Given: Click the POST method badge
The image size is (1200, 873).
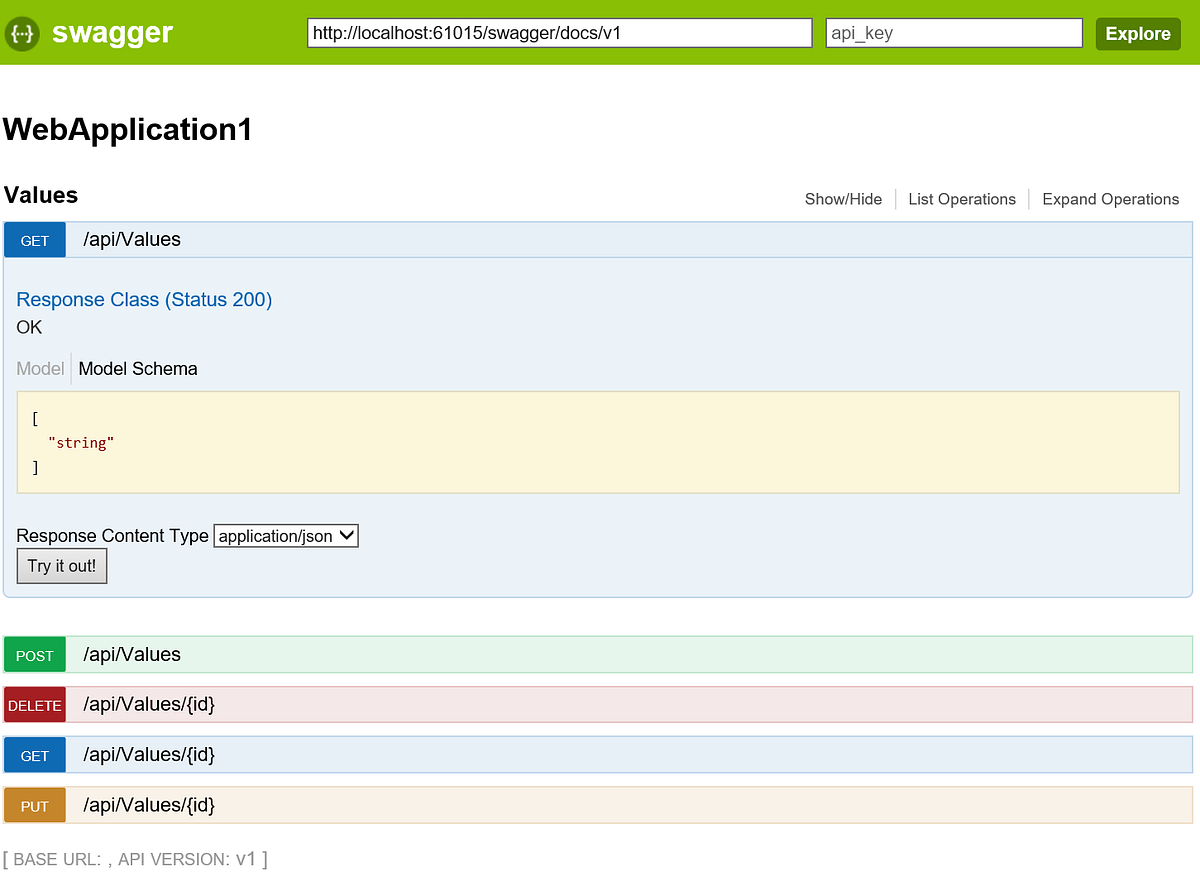Looking at the screenshot, I should [34, 654].
